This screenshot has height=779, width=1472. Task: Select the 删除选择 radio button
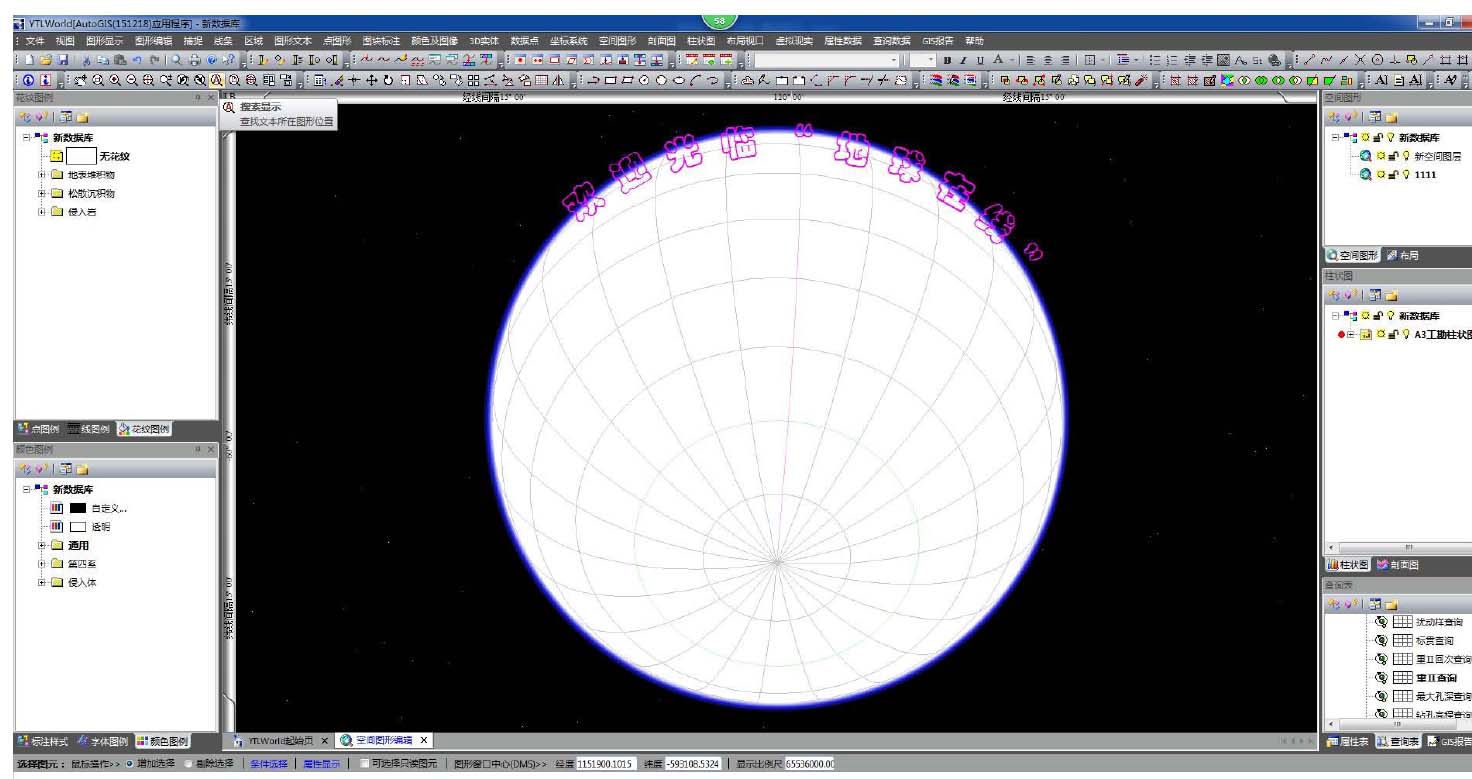coord(189,764)
